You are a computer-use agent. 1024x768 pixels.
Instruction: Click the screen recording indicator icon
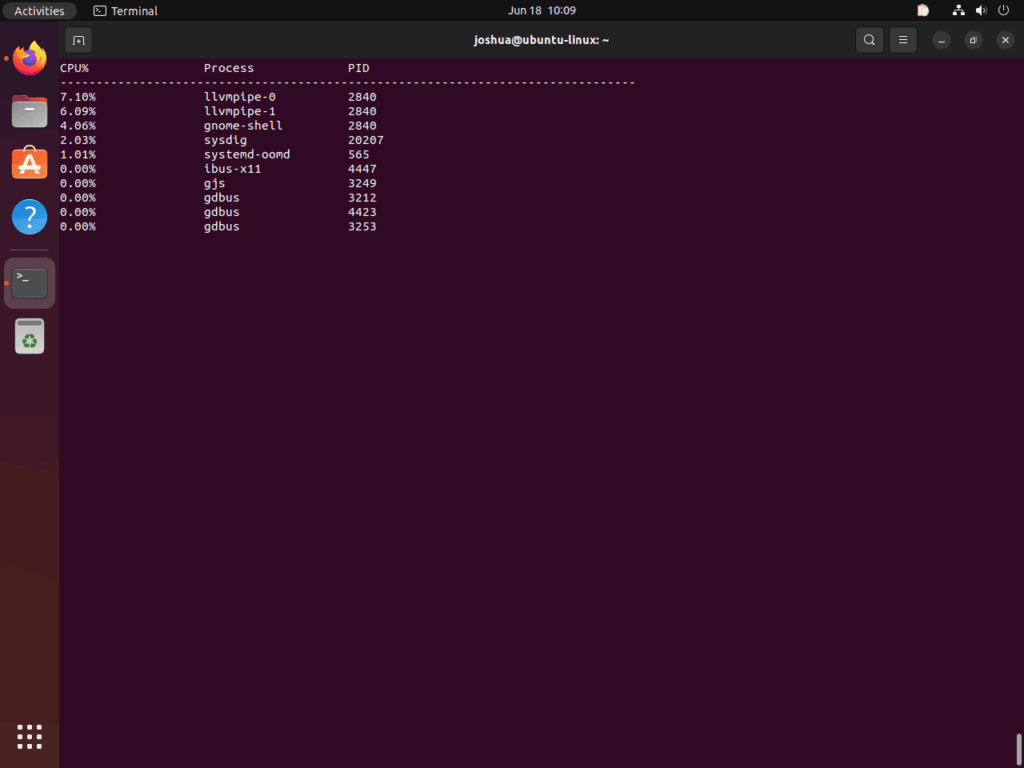(922, 10)
